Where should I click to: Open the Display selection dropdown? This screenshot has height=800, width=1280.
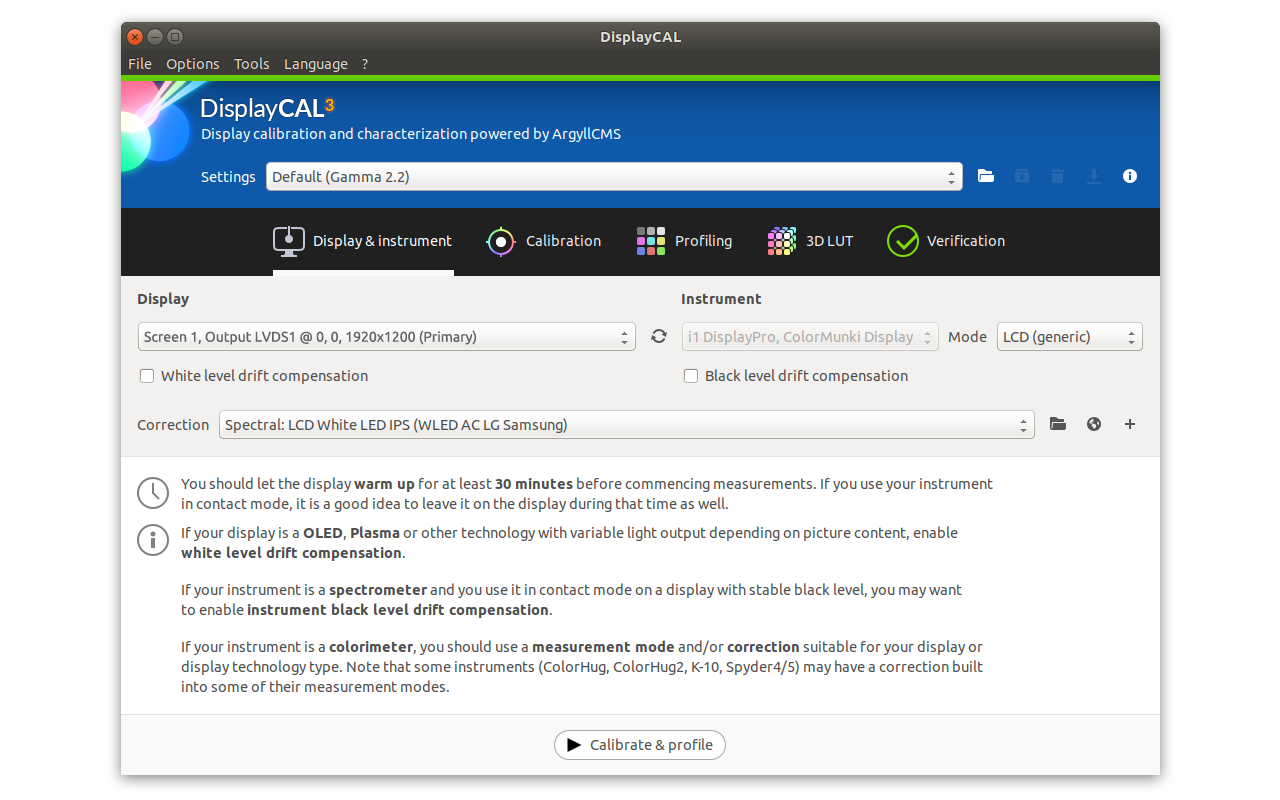386,337
